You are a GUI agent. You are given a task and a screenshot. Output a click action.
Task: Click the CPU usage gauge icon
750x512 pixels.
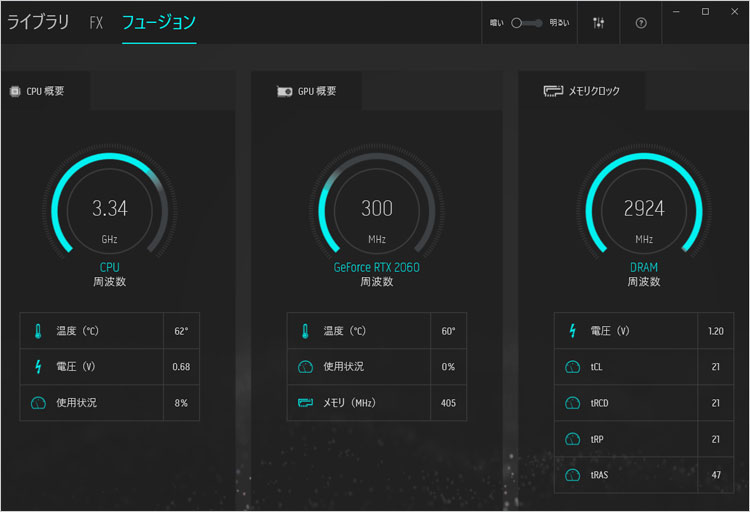tap(38, 403)
